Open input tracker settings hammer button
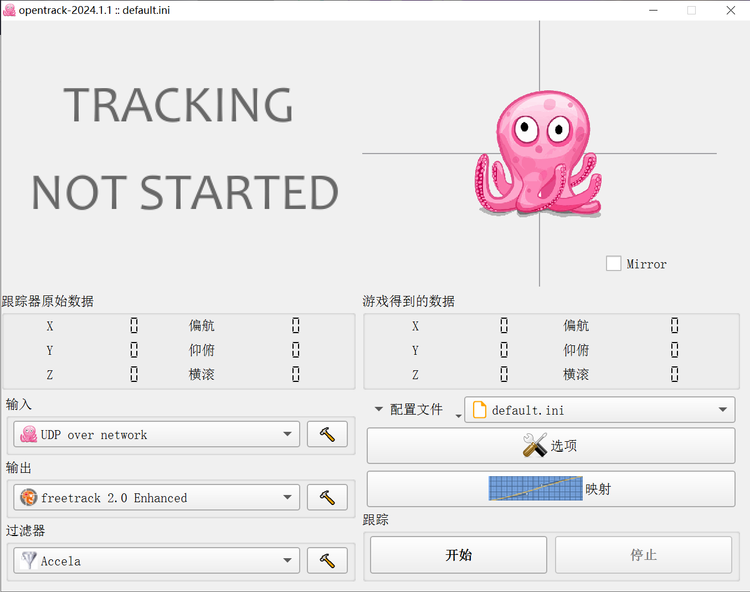Image resolution: width=750 pixels, height=592 pixels. coord(327,434)
